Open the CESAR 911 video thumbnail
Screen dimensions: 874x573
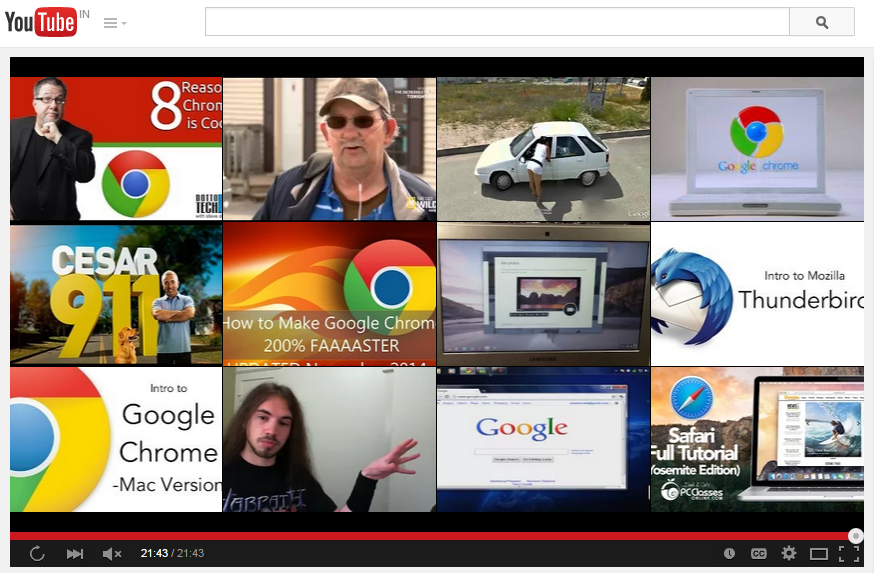(116, 294)
